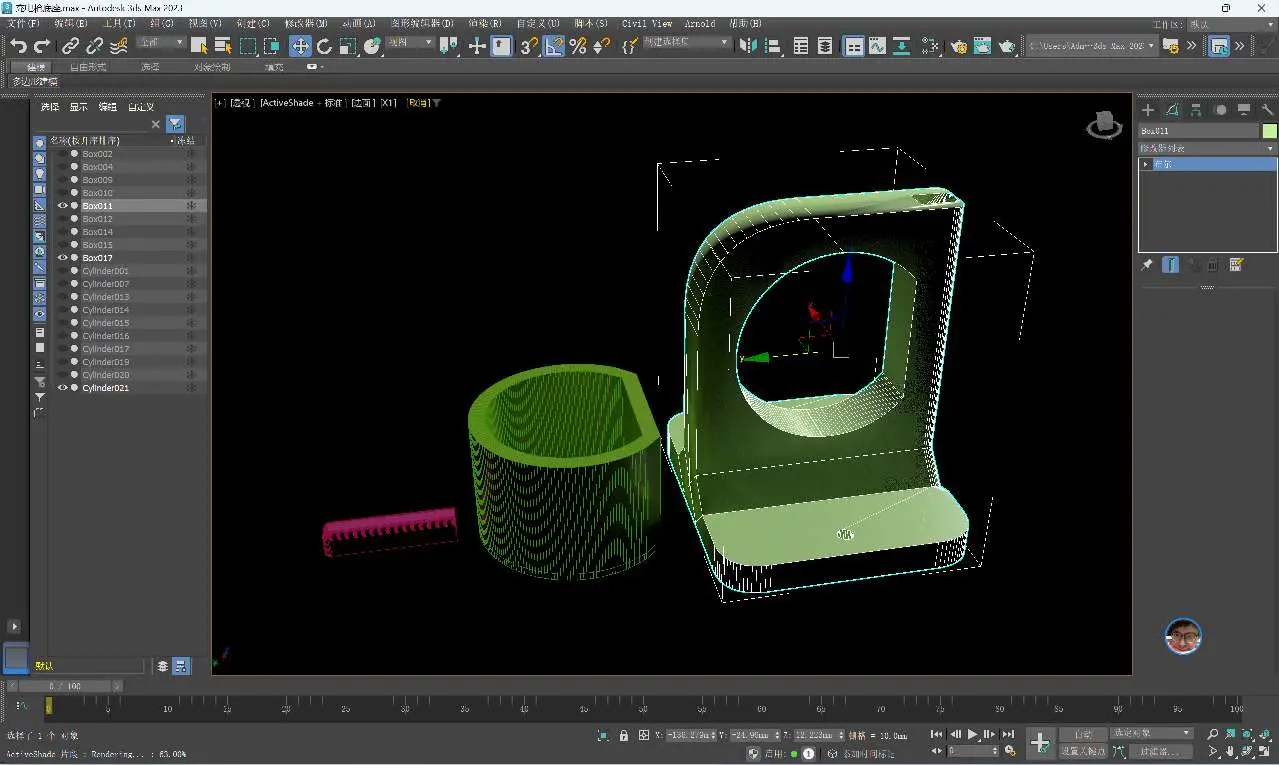
Task: Open the Curve Editor from toolbar
Action: click(x=877, y=46)
